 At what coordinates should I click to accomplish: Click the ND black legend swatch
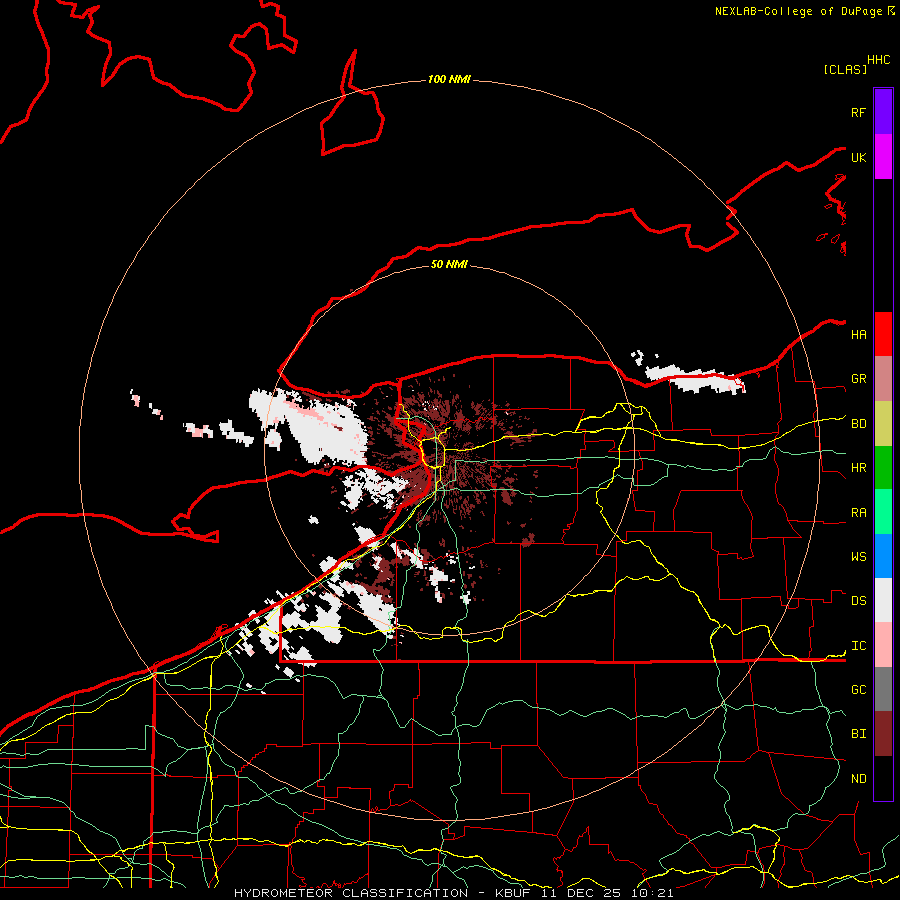point(883,778)
